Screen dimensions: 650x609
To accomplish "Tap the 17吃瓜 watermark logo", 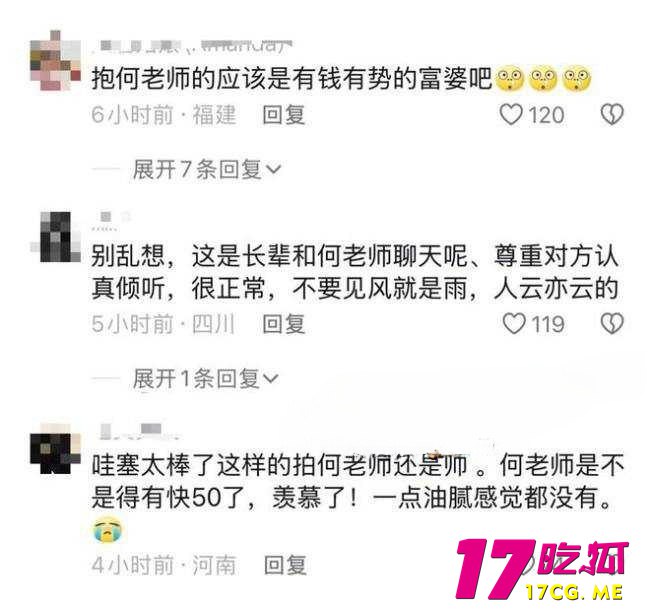I will click(541, 570).
